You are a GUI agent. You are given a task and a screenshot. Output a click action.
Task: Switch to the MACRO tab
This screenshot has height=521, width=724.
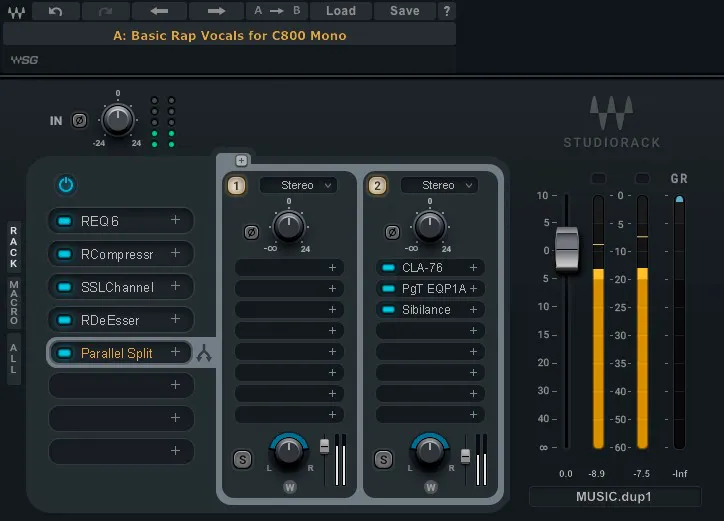pos(14,303)
